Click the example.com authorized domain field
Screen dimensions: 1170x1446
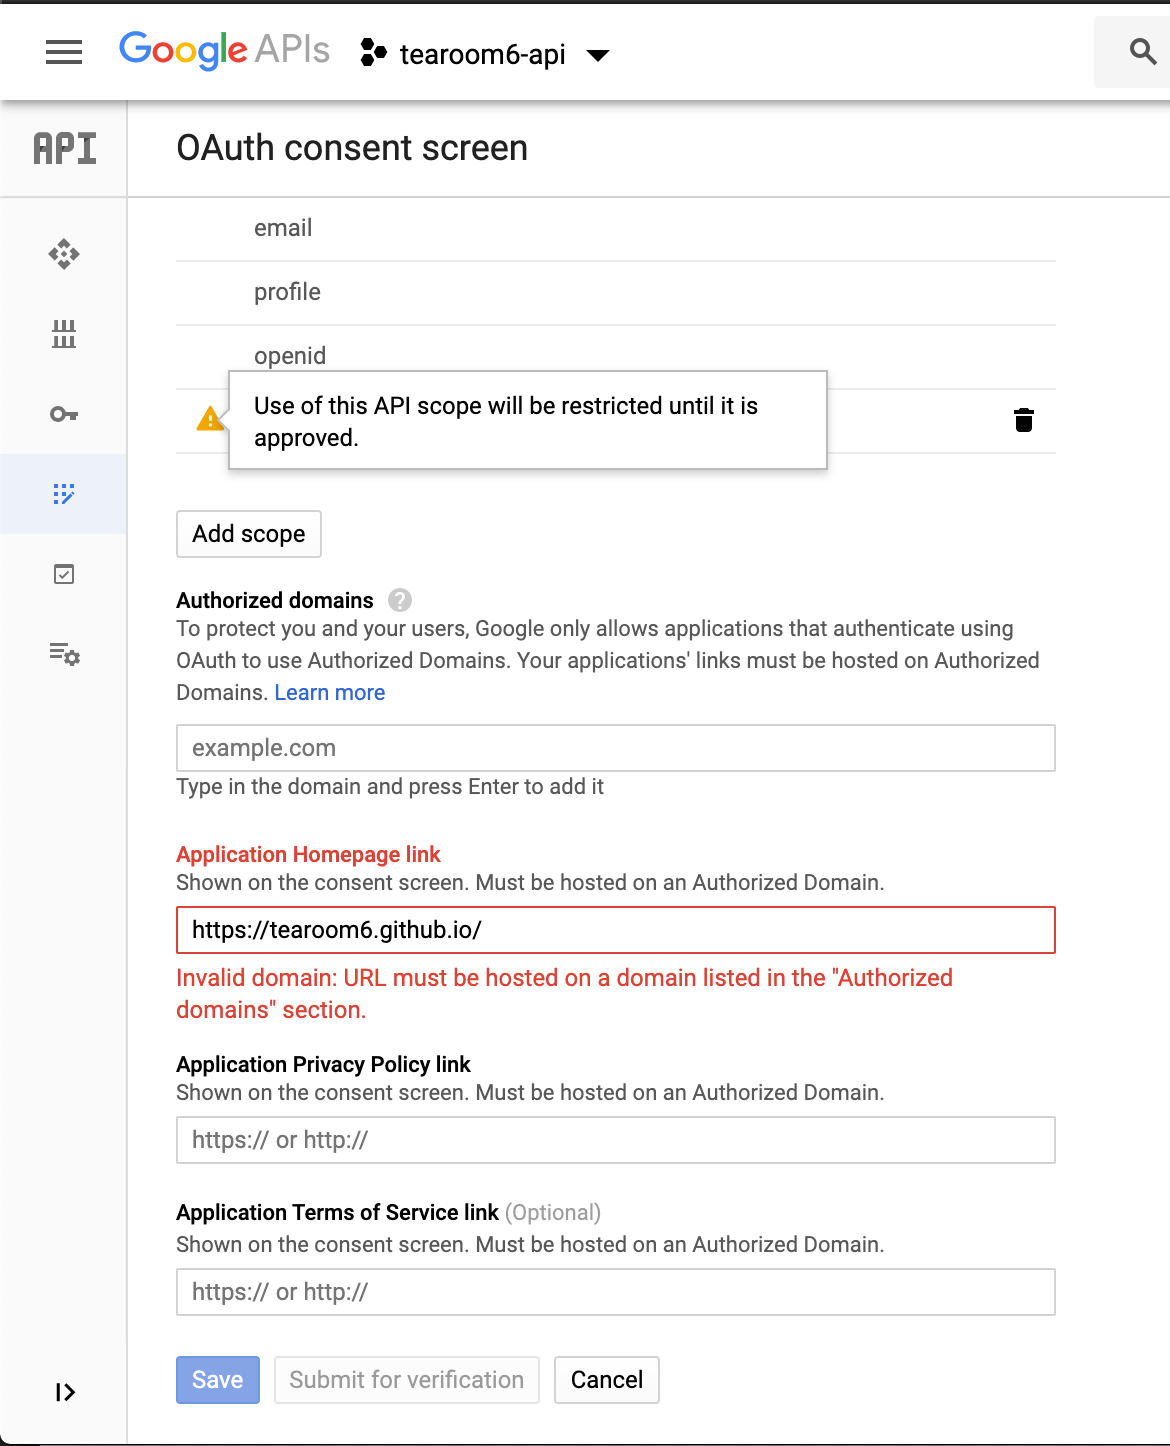[x=615, y=747]
